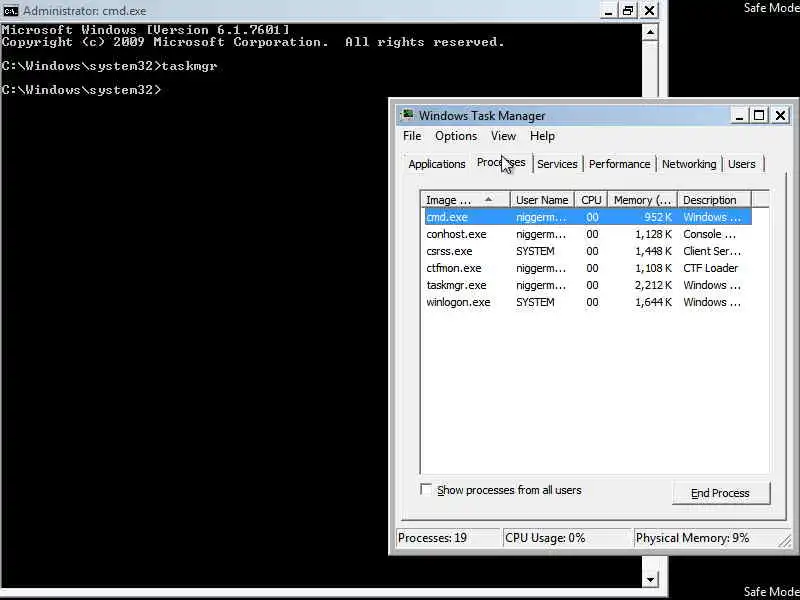Open the View menu
Image resolution: width=800 pixels, height=600 pixels.
pyautogui.click(x=503, y=136)
